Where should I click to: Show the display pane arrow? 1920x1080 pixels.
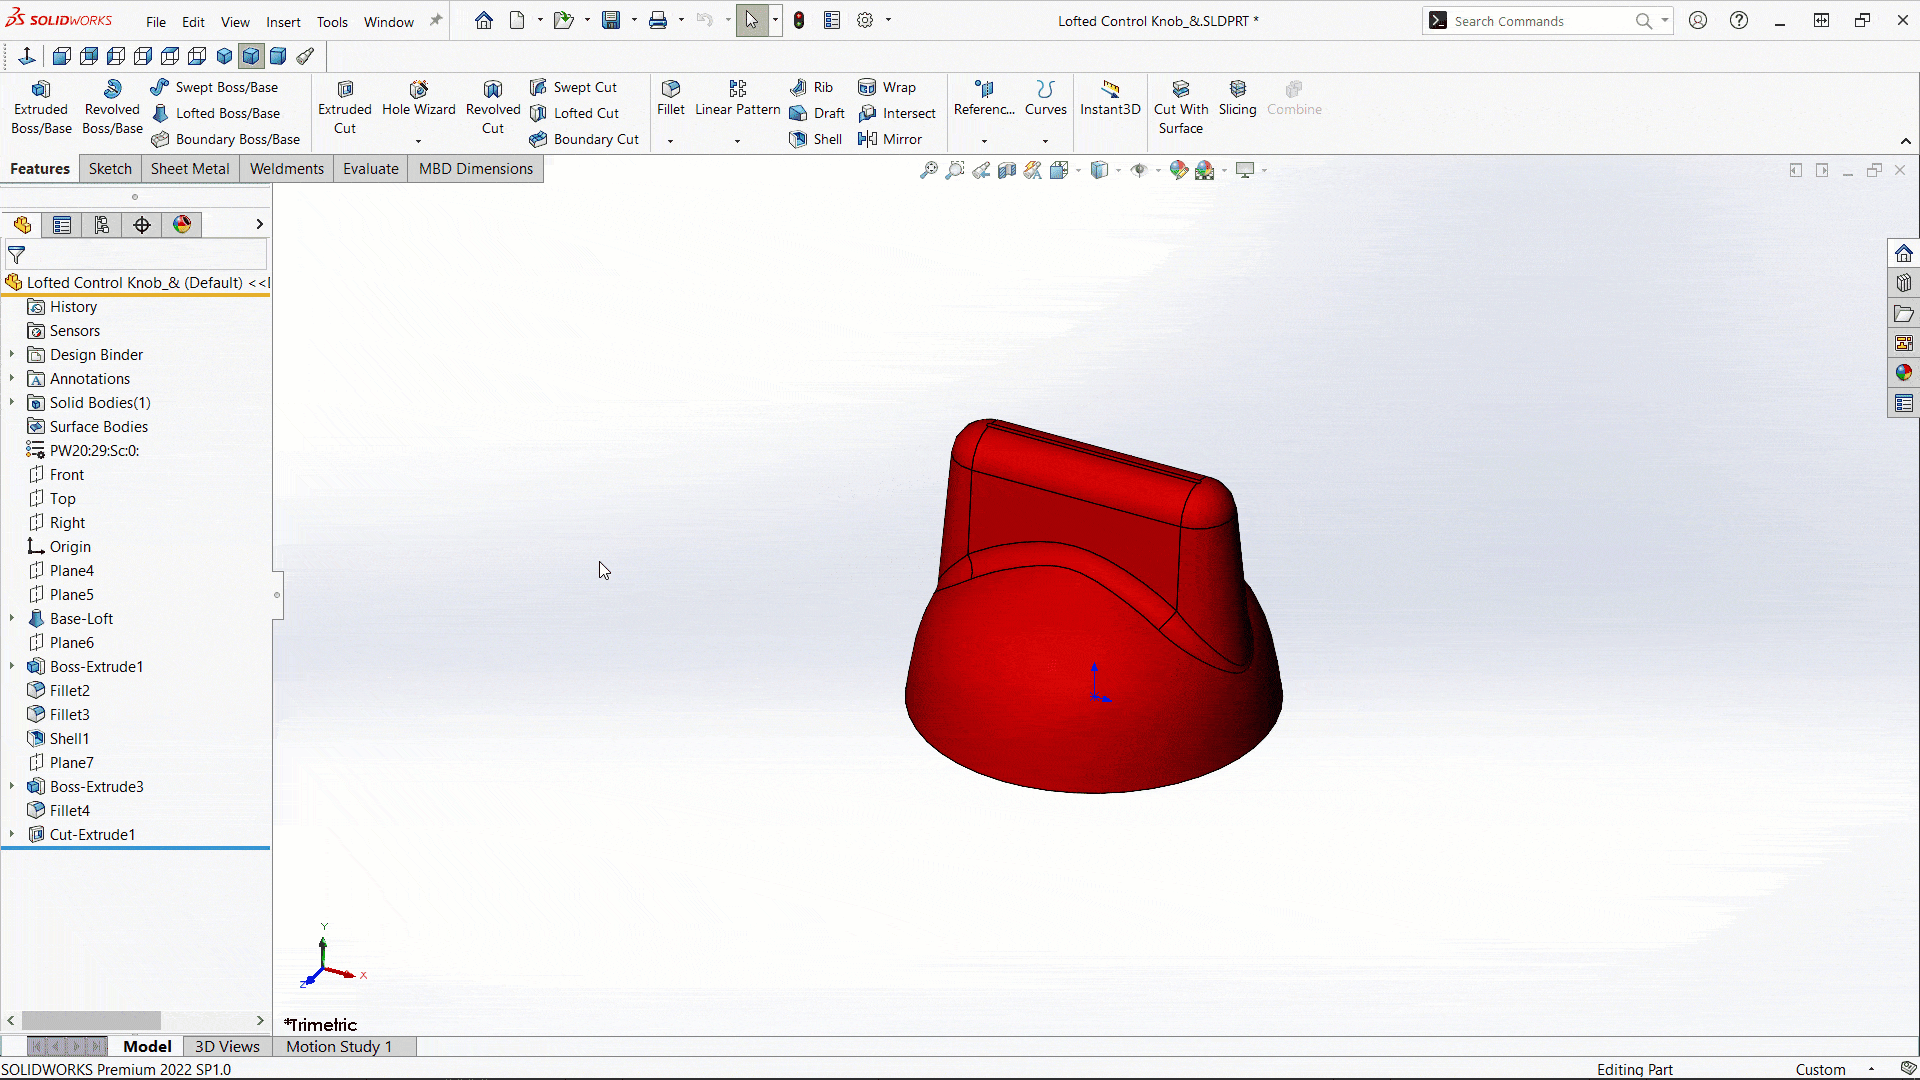(x=259, y=225)
